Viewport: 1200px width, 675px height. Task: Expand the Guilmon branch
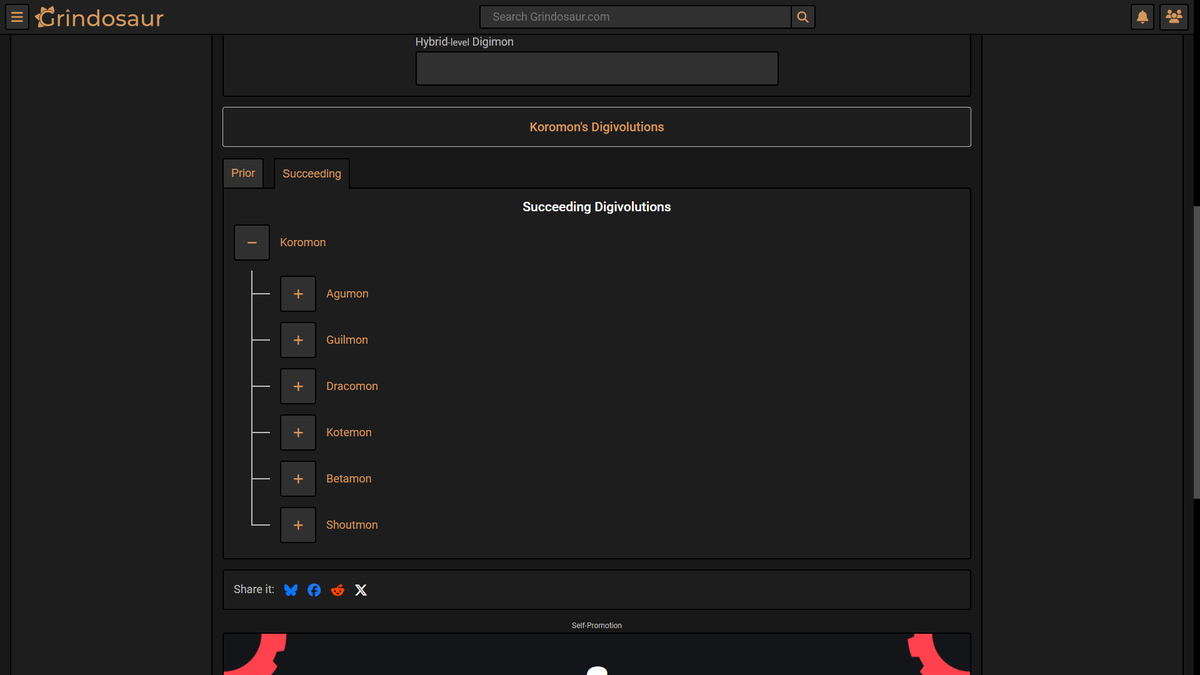pyautogui.click(x=298, y=340)
